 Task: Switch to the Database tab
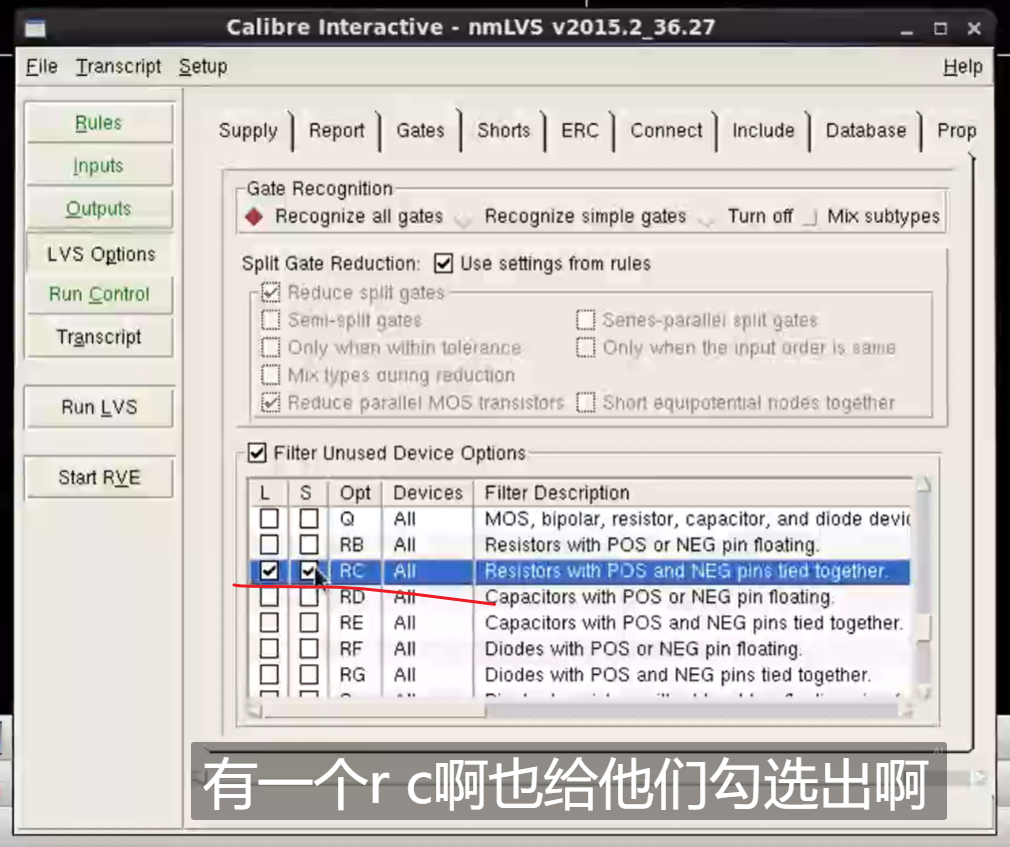pos(866,131)
